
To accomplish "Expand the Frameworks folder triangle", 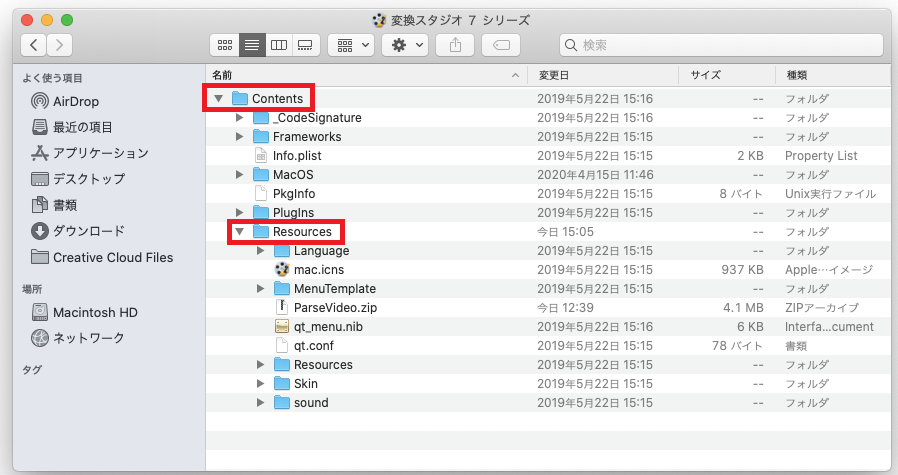I will [239, 137].
